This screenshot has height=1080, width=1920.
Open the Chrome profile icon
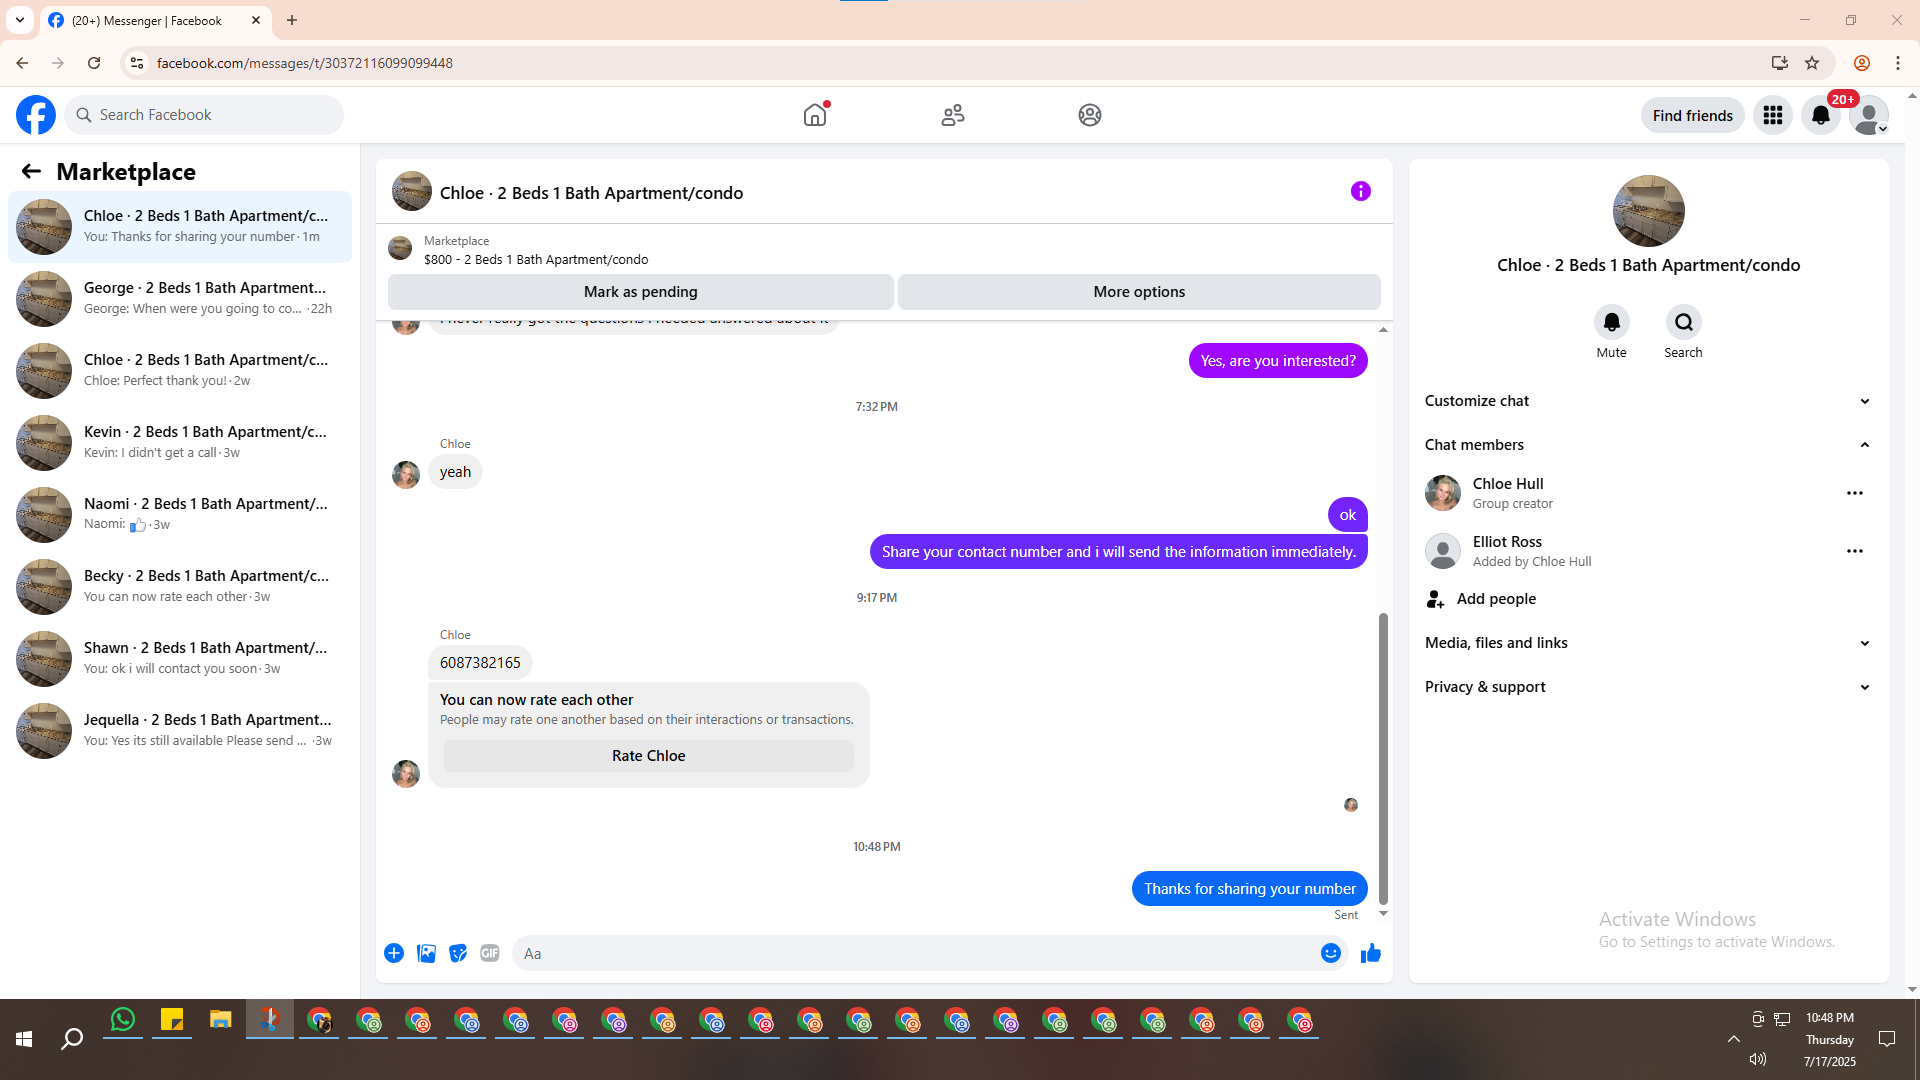[x=1862, y=63]
